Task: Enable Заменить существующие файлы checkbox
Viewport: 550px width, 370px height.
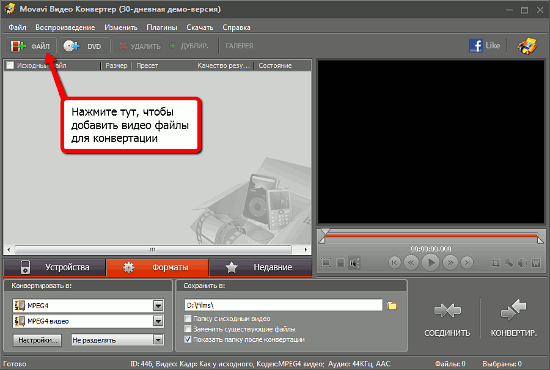Action: click(x=188, y=329)
